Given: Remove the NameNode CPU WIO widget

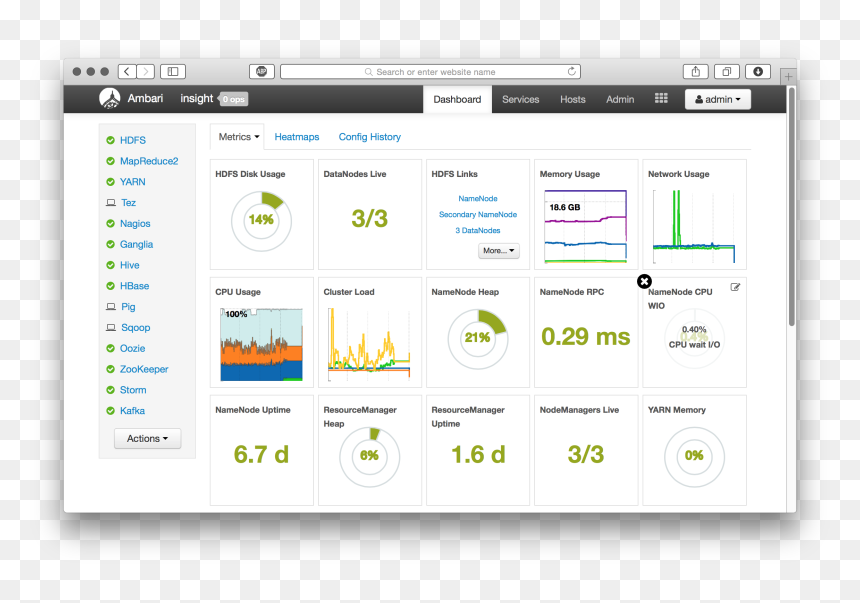Looking at the screenshot, I should pos(644,281).
